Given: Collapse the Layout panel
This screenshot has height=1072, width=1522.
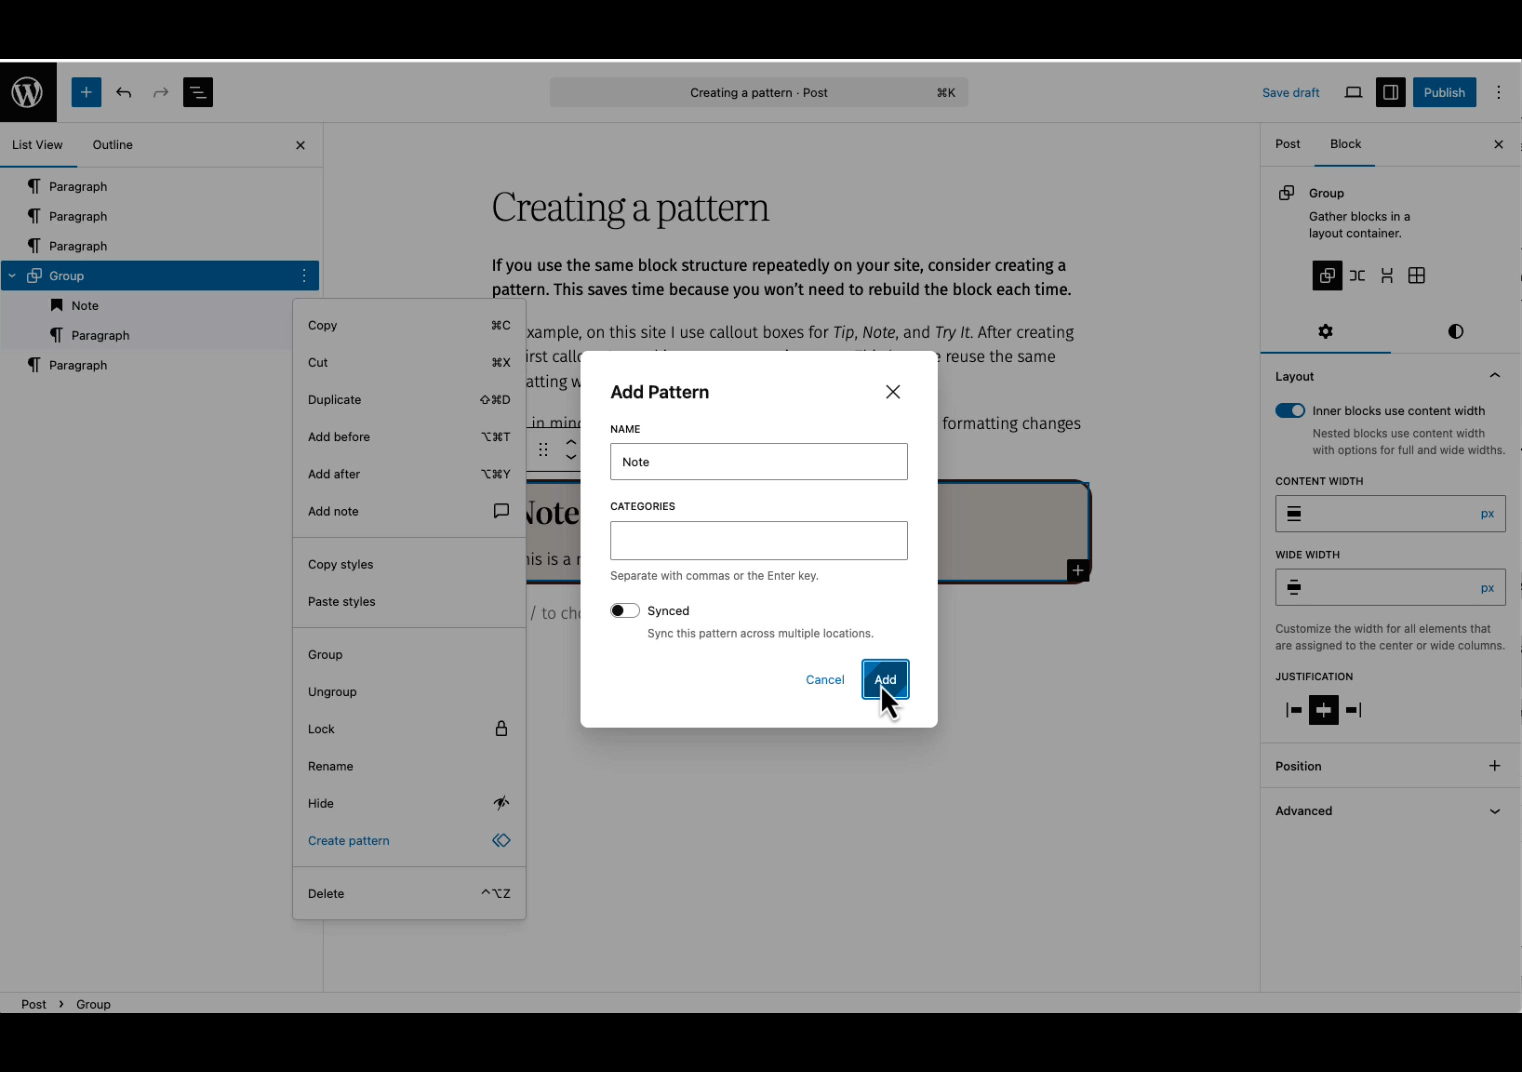Looking at the screenshot, I should point(1494,376).
